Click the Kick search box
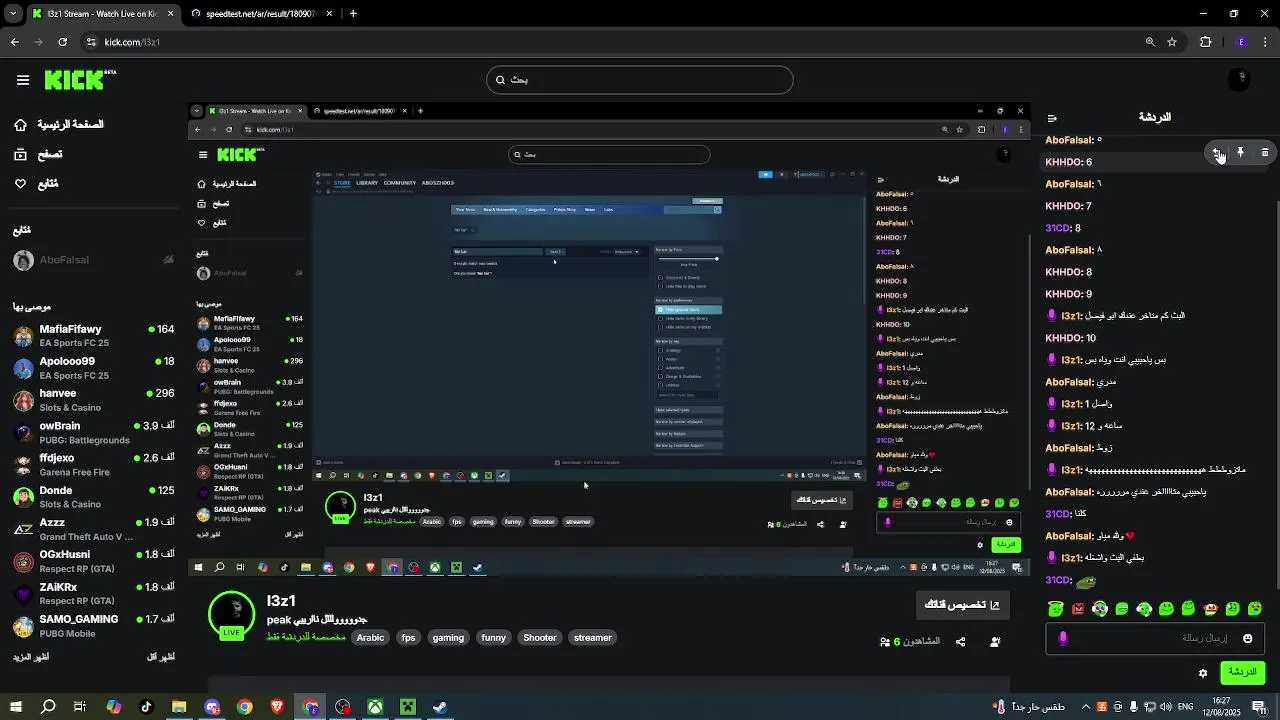1280x720 pixels. click(x=640, y=80)
